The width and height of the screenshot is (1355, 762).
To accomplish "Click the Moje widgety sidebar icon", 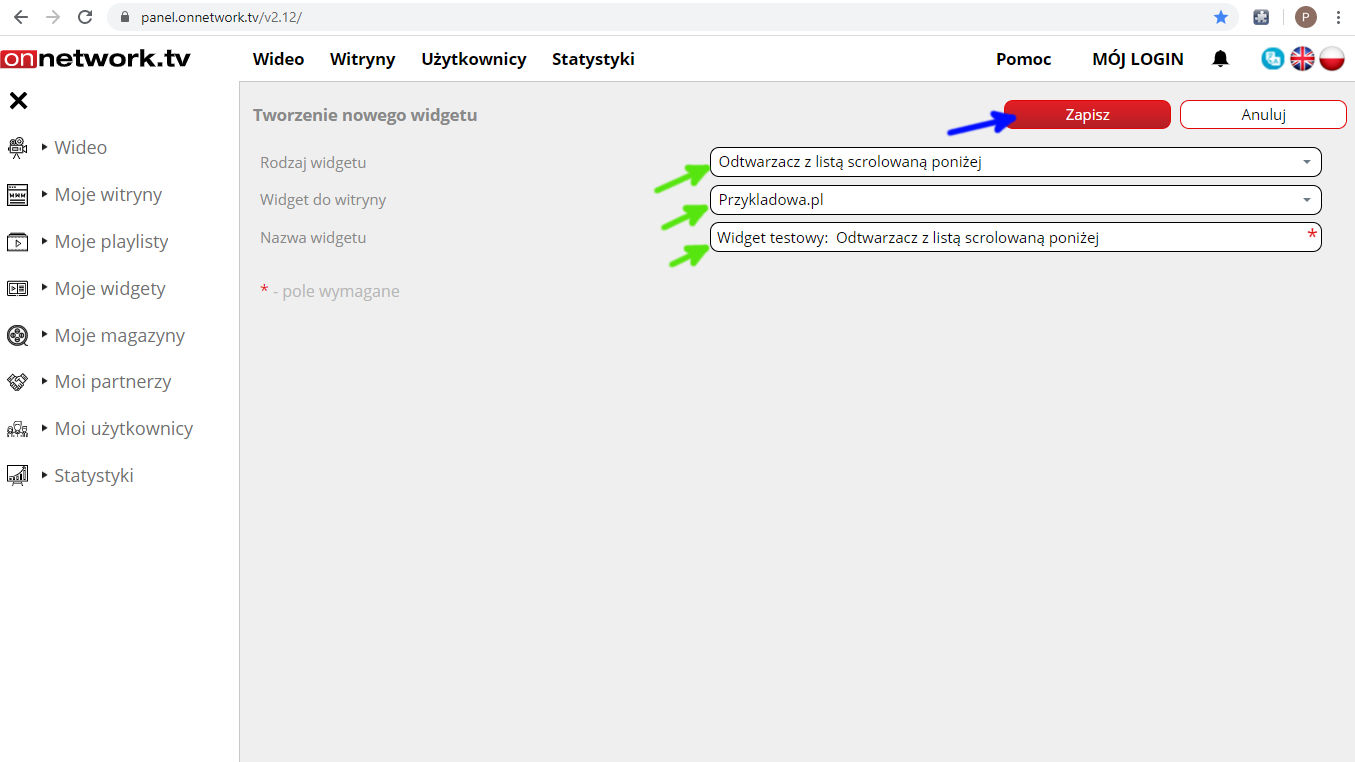I will (17, 289).
